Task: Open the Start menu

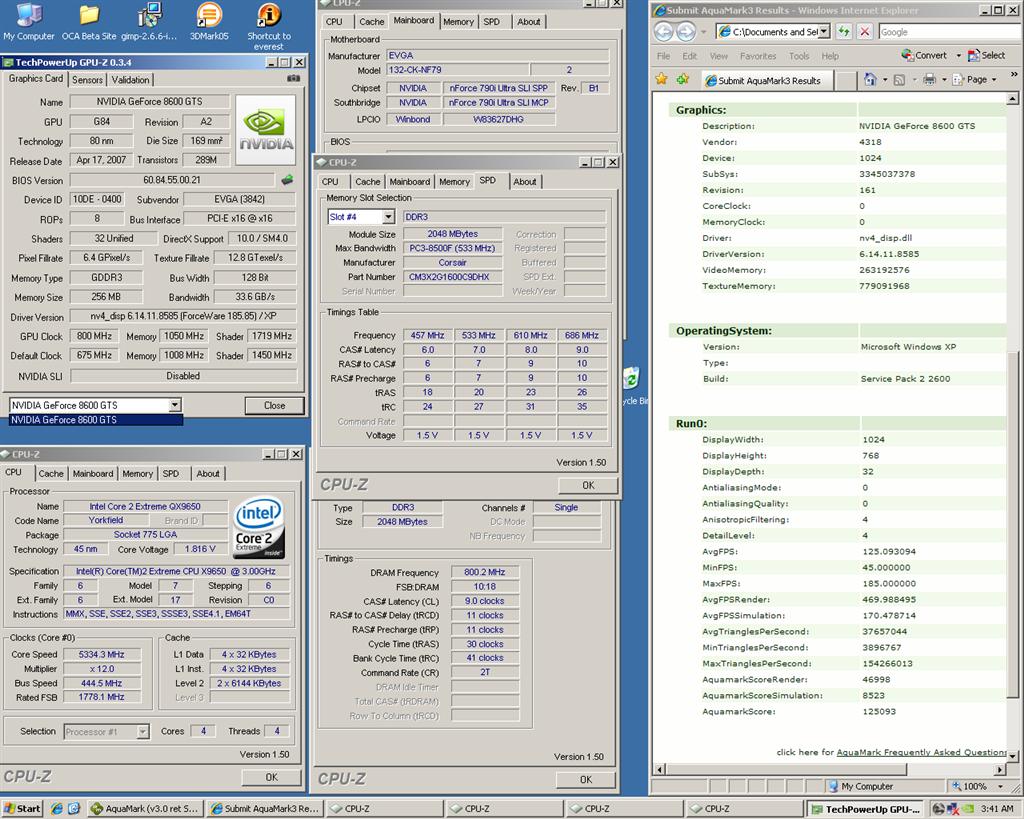Action: (22, 809)
